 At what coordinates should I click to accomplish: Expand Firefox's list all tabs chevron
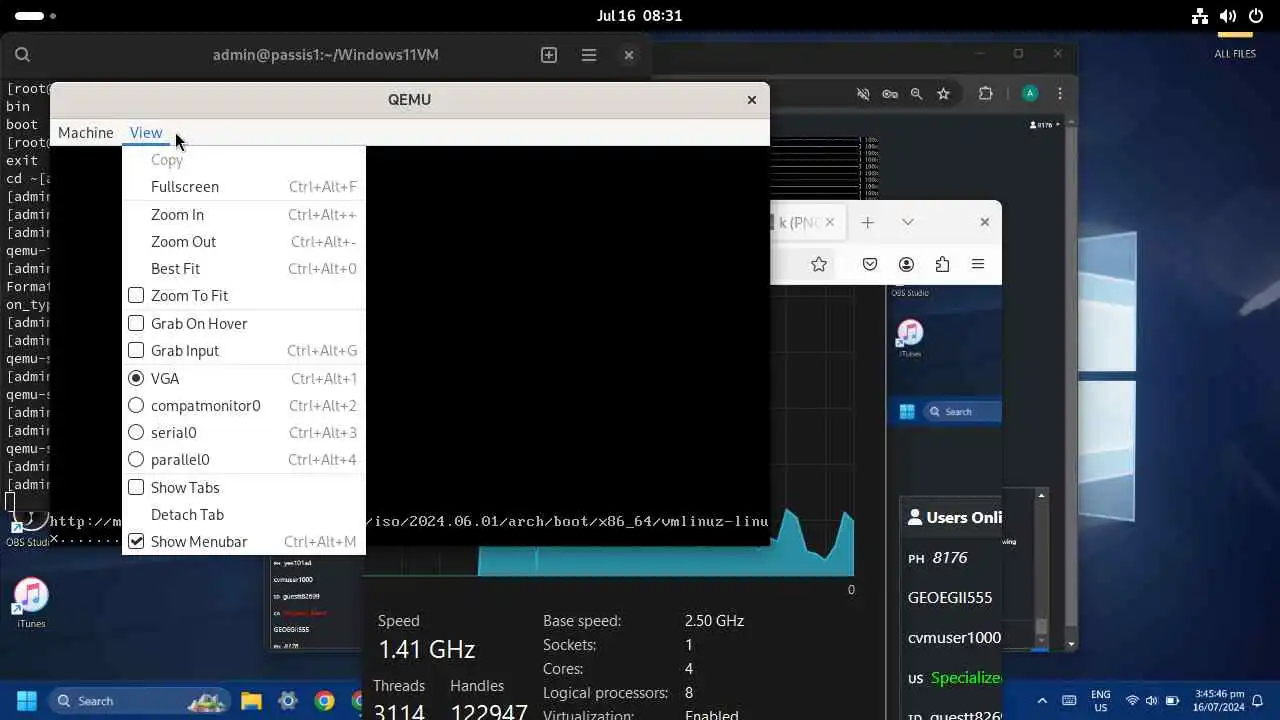click(908, 222)
